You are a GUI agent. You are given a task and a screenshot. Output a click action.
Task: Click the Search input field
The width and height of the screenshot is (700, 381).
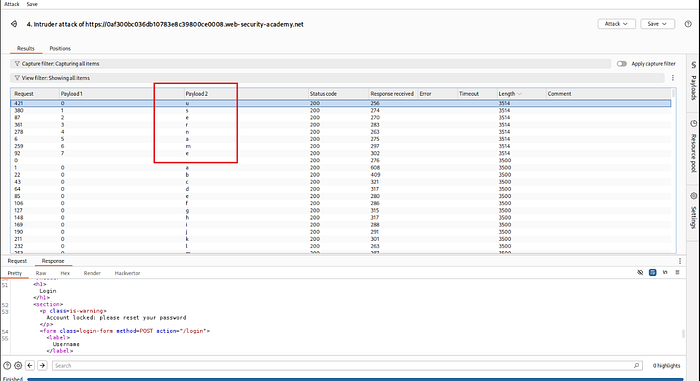347,365
